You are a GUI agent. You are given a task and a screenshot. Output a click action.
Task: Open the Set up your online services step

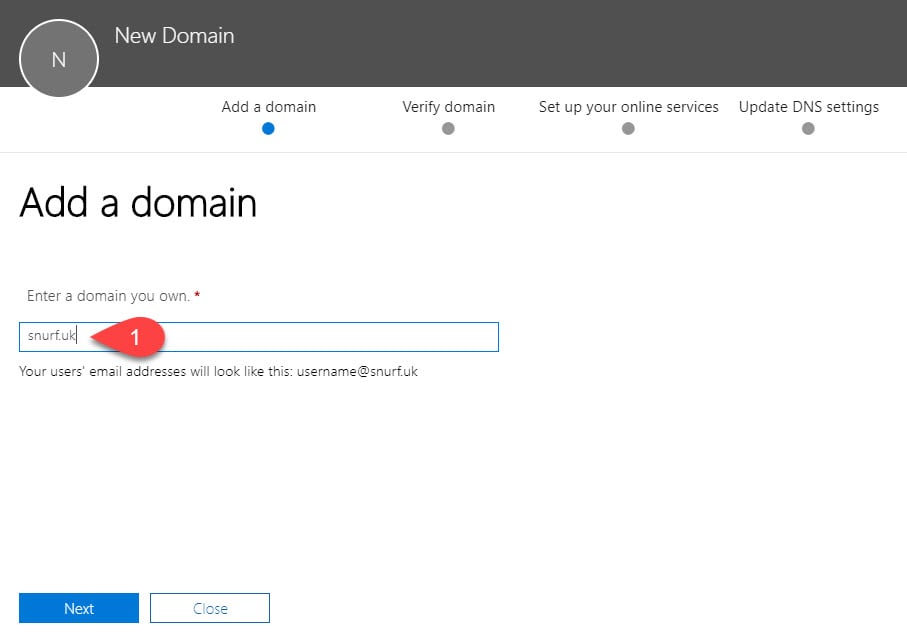point(628,107)
